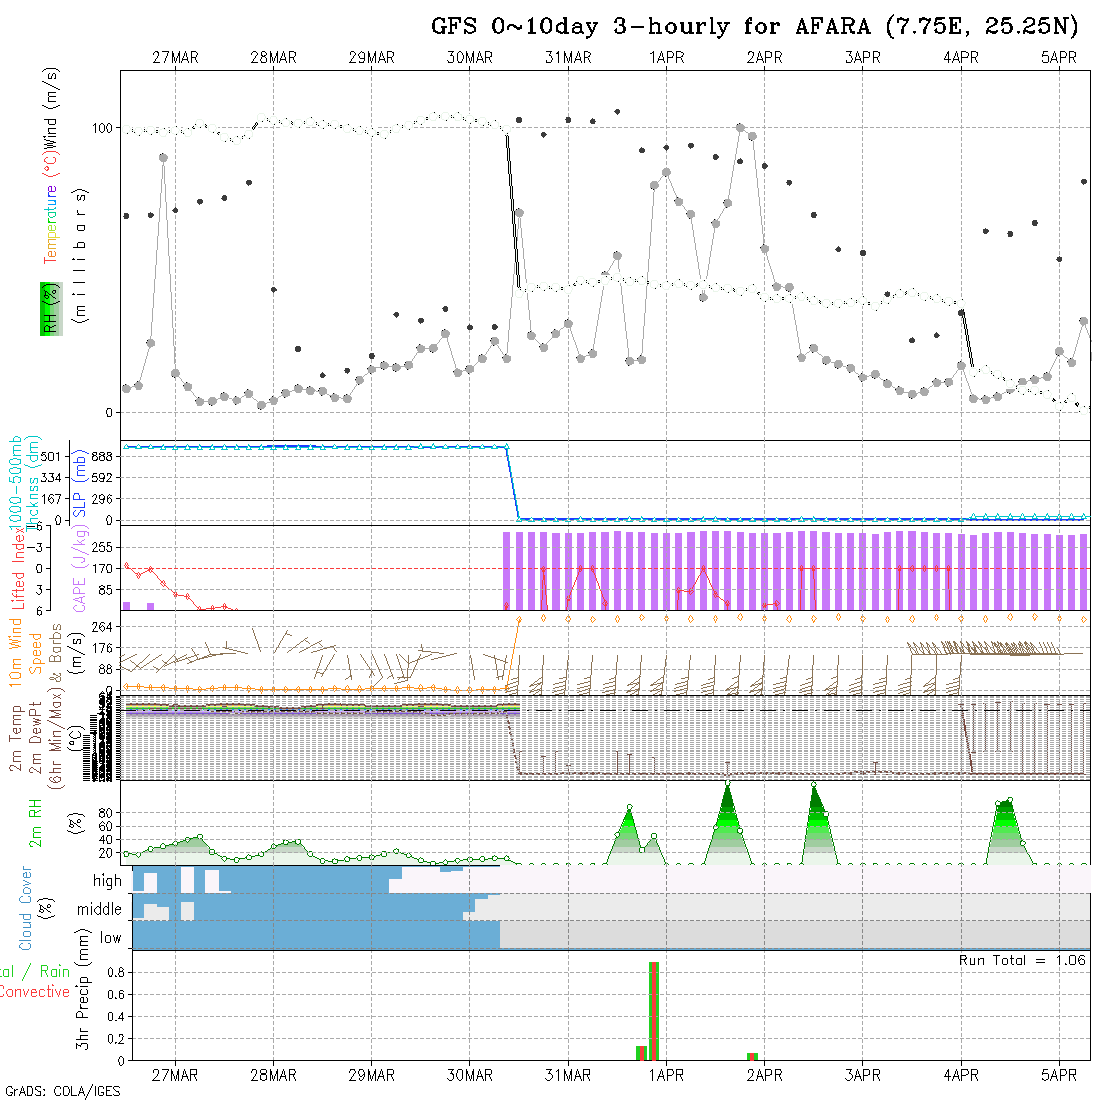Click the tallest precipitation bar near 1APR
The image size is (1100, 1100).
pos(654,1011)
